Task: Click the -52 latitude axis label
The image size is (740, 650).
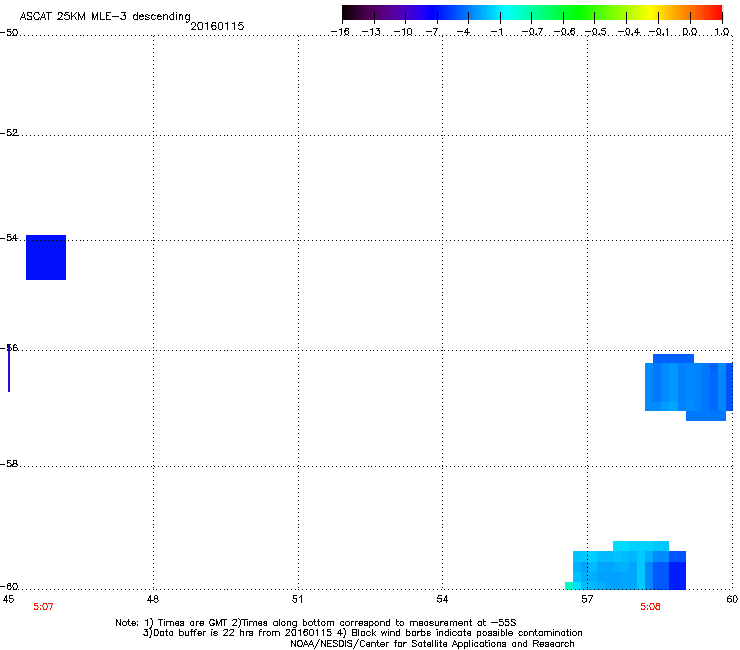Action: (x=9, y=133)
